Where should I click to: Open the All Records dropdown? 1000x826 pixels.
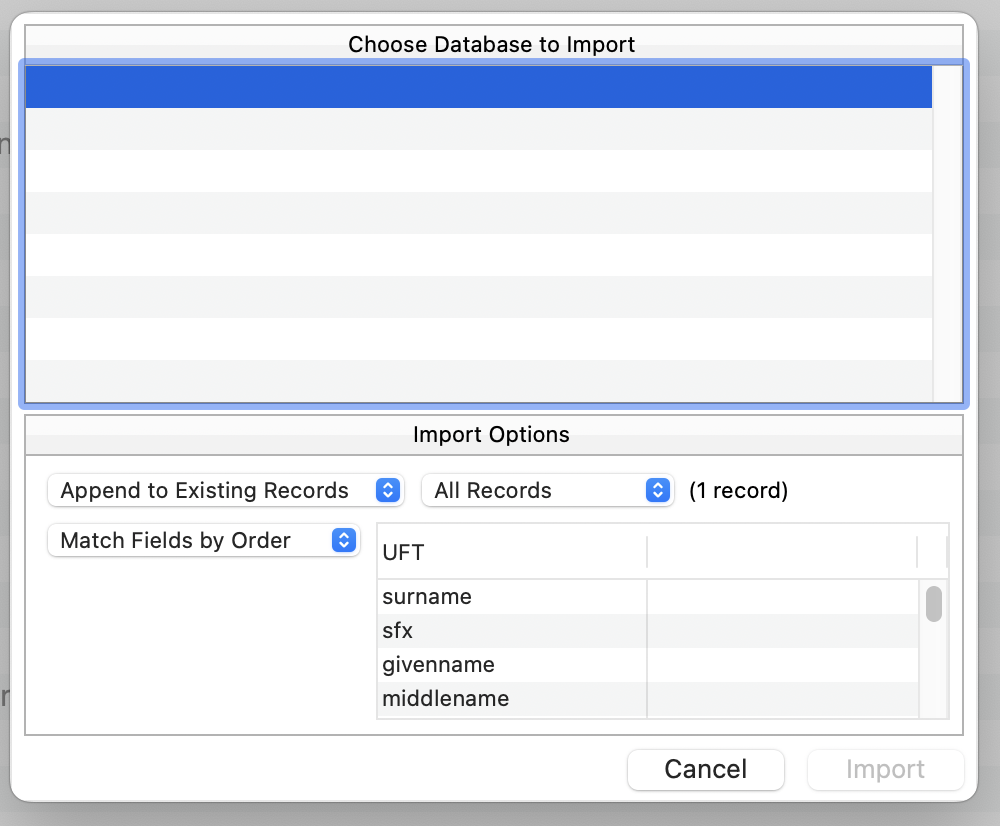coord(547,490)
